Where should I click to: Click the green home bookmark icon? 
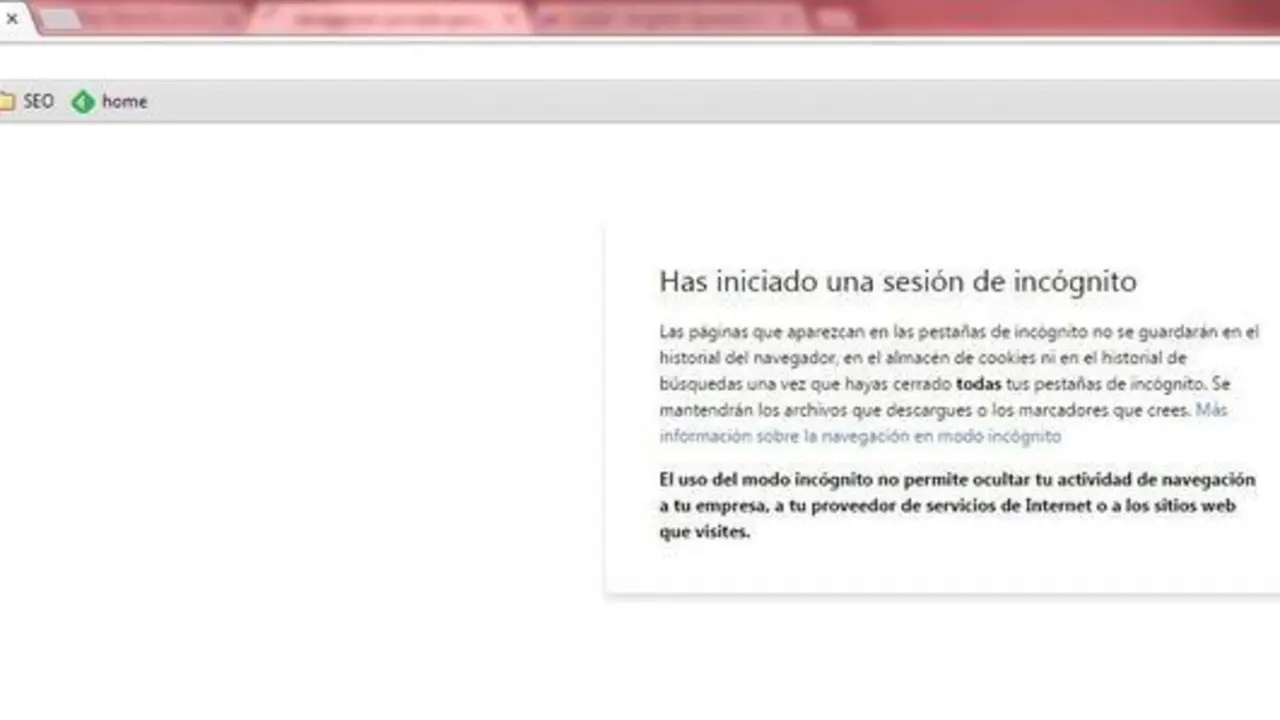coord(83,101)
